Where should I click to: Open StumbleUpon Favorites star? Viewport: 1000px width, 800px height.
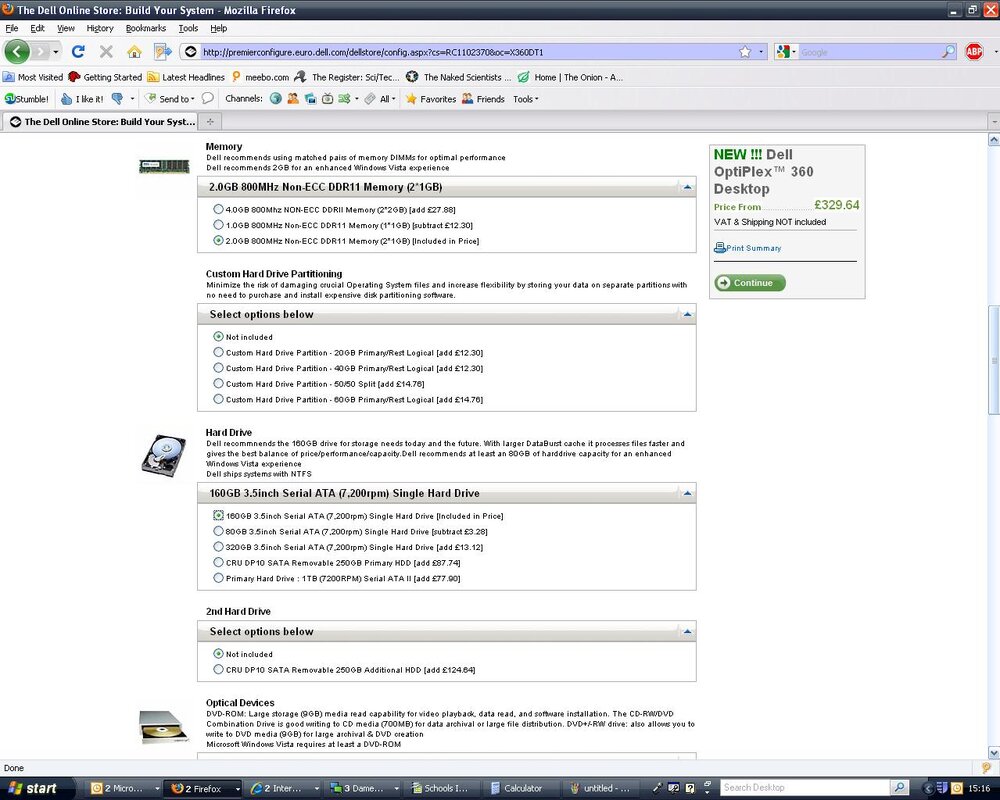(x=430, y=99)
